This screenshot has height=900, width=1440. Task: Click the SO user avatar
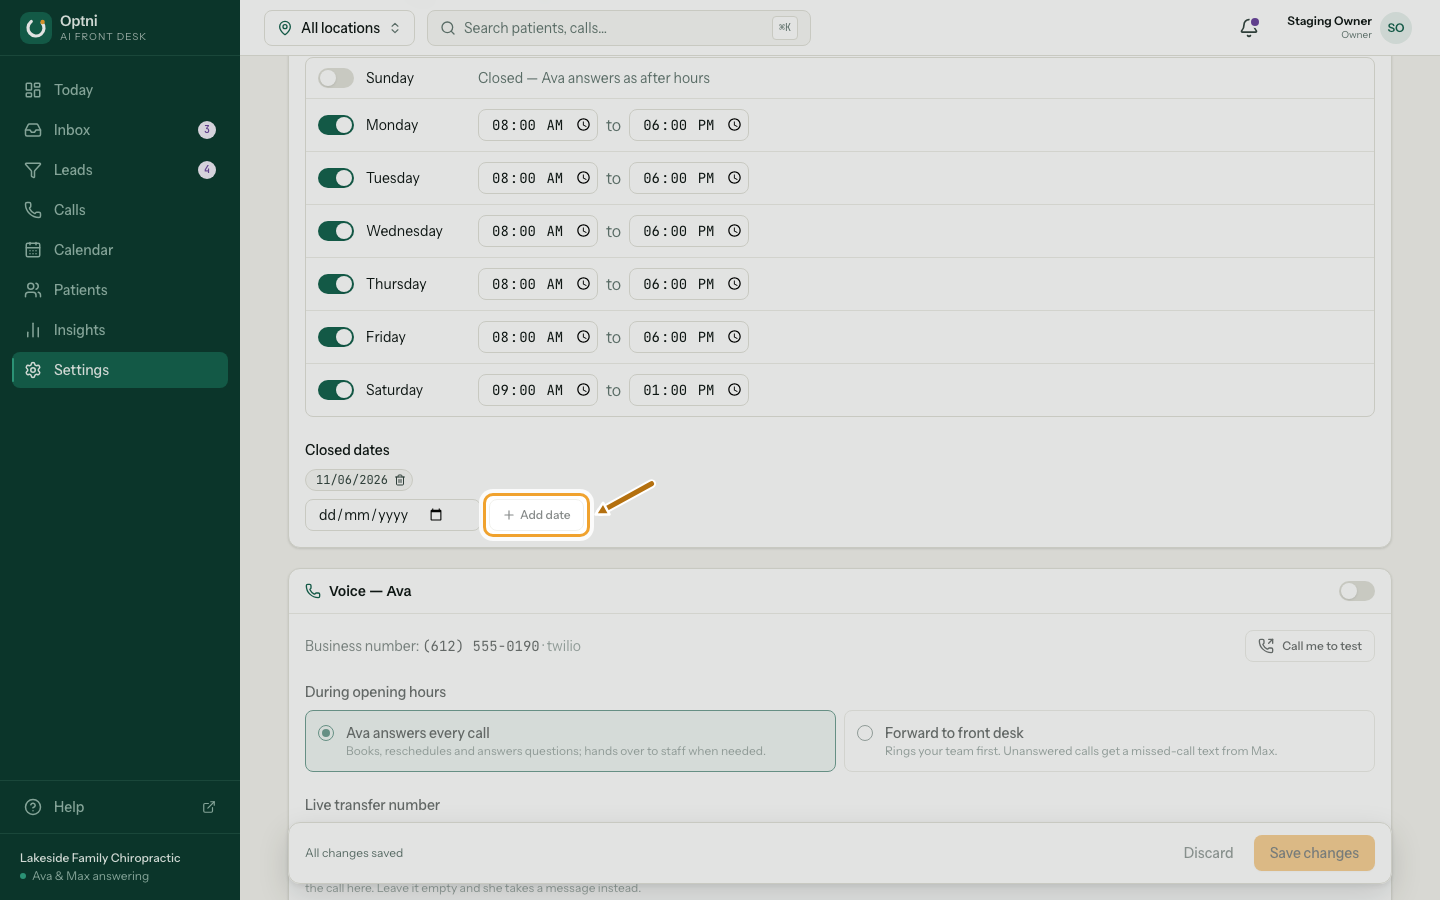click(x=1396, y=28)
